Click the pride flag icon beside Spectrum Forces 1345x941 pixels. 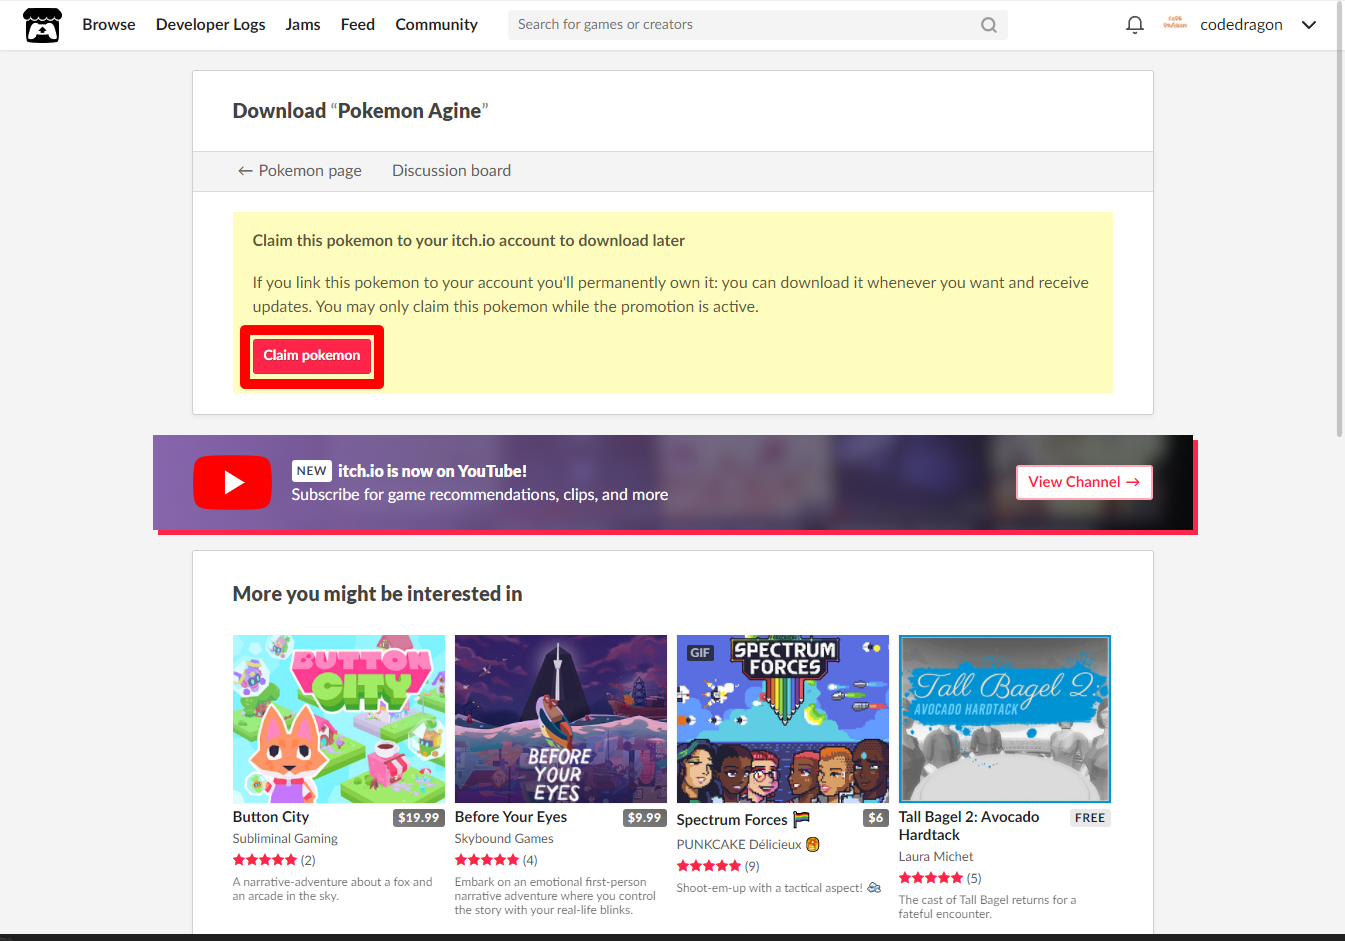801,819
